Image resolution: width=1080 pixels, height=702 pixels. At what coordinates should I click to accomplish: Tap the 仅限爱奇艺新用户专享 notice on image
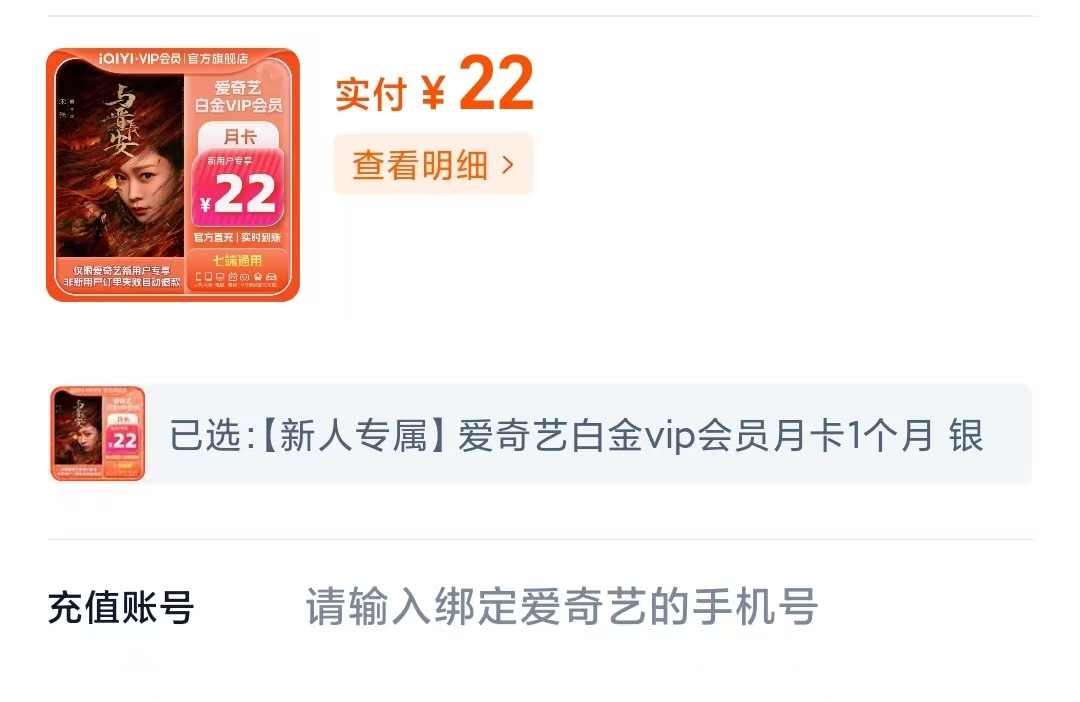tap(122, 270)
